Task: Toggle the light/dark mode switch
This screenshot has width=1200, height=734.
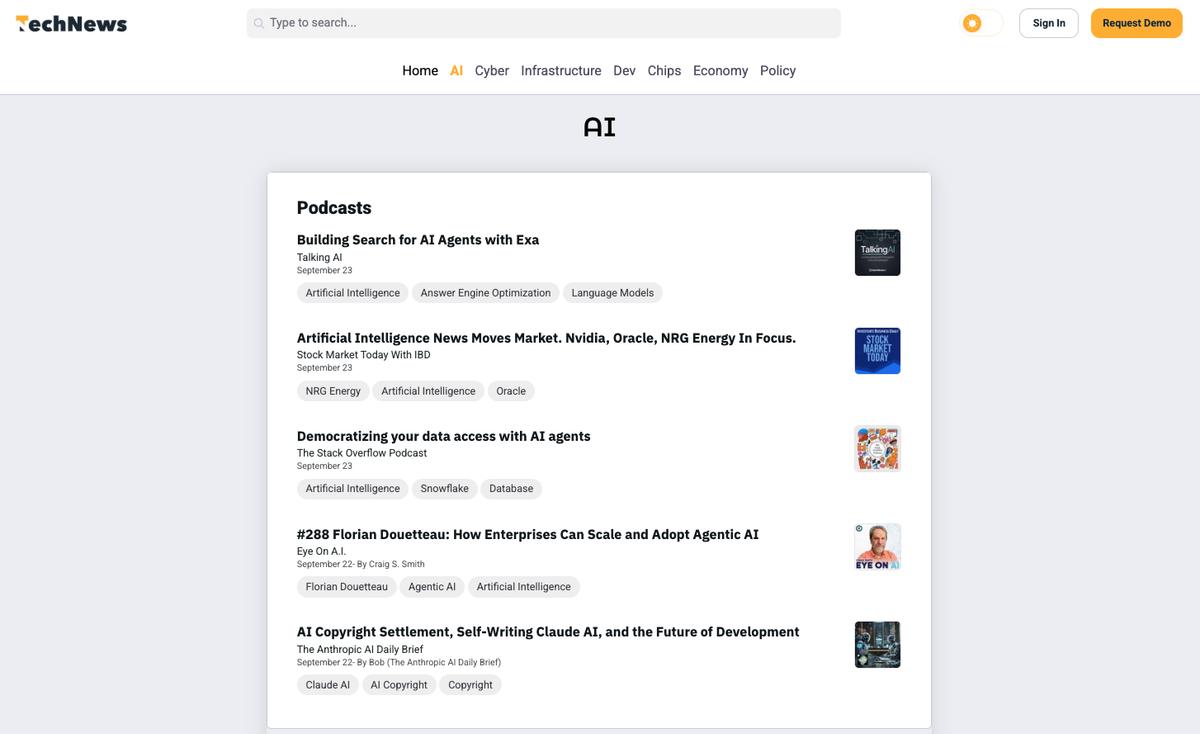Action: 981,22
